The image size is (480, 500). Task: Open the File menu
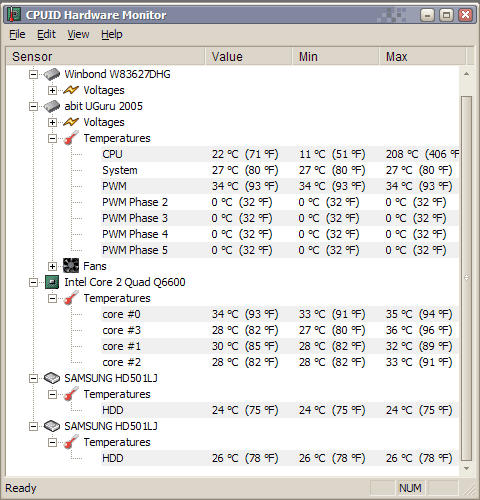click(x=17, y=34)
